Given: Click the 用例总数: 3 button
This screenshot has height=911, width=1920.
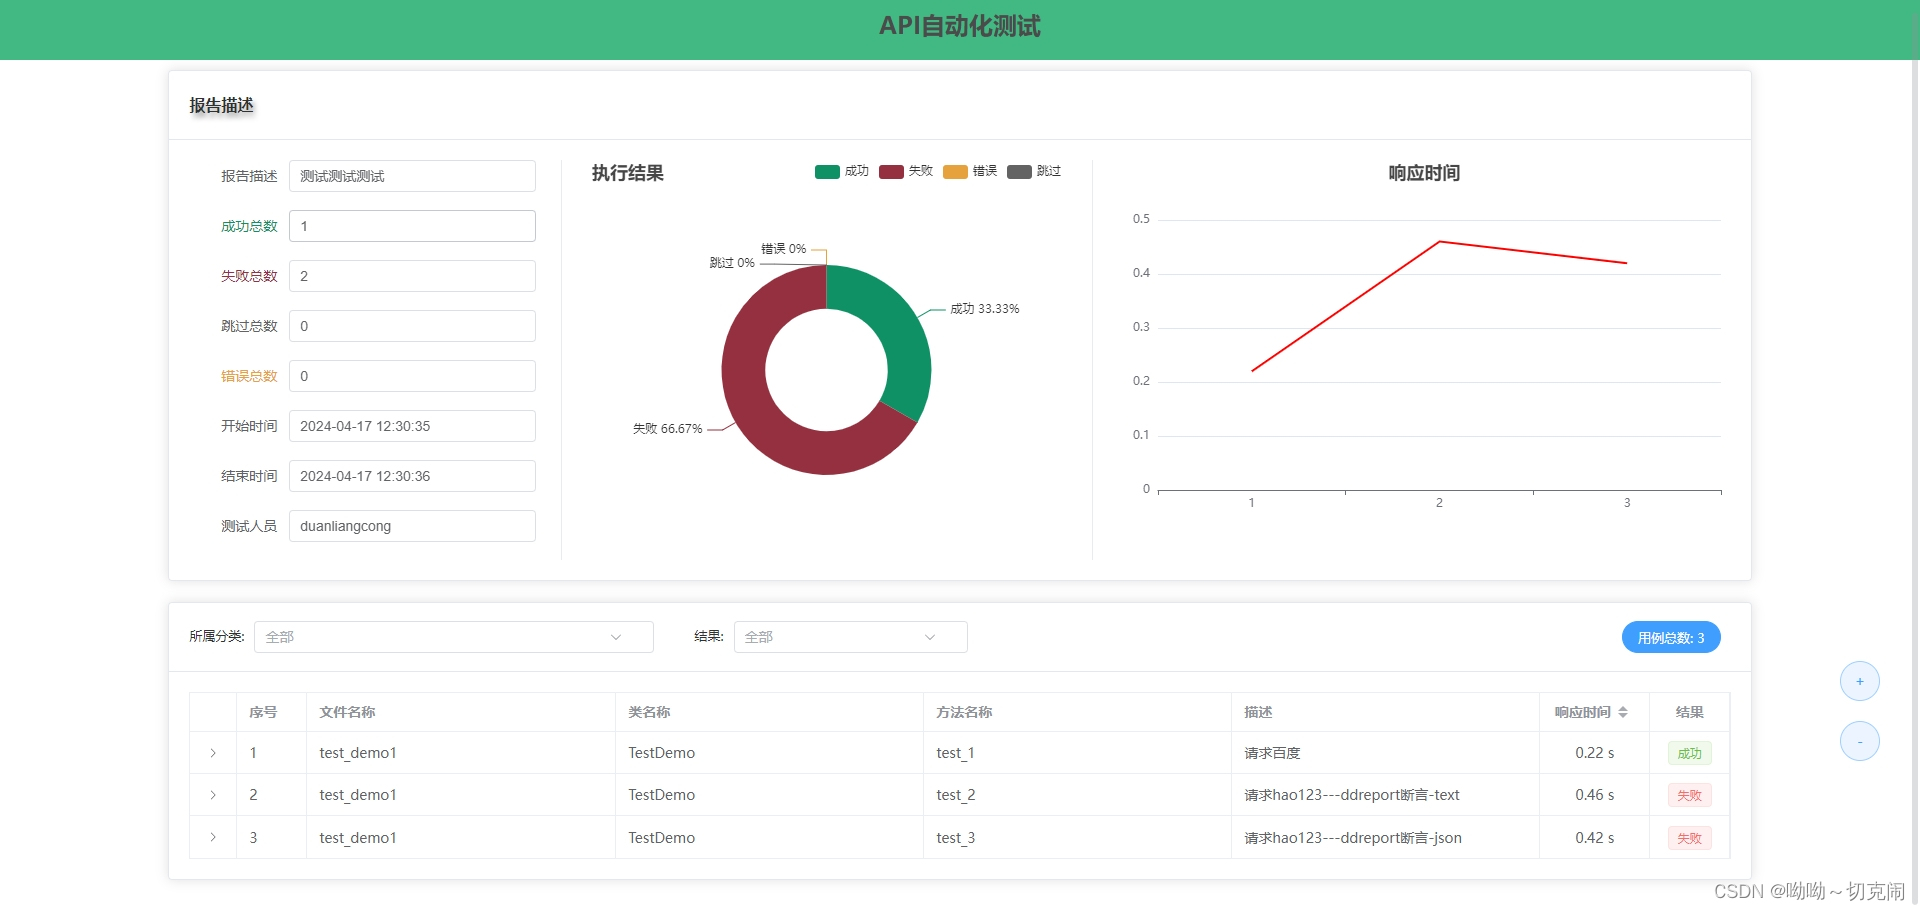Looking at the screenshot, I should (1671, 637).
